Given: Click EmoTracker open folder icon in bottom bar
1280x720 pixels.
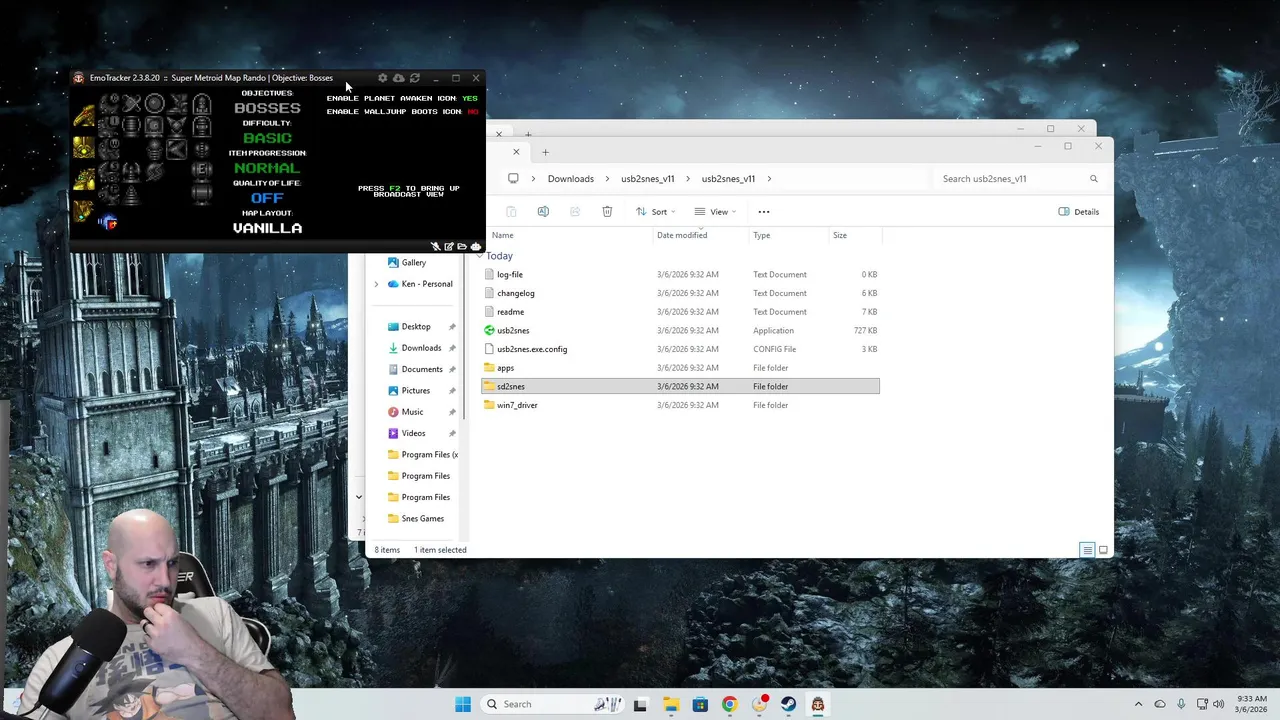Looking at the screenshot, I should [462, 246].
